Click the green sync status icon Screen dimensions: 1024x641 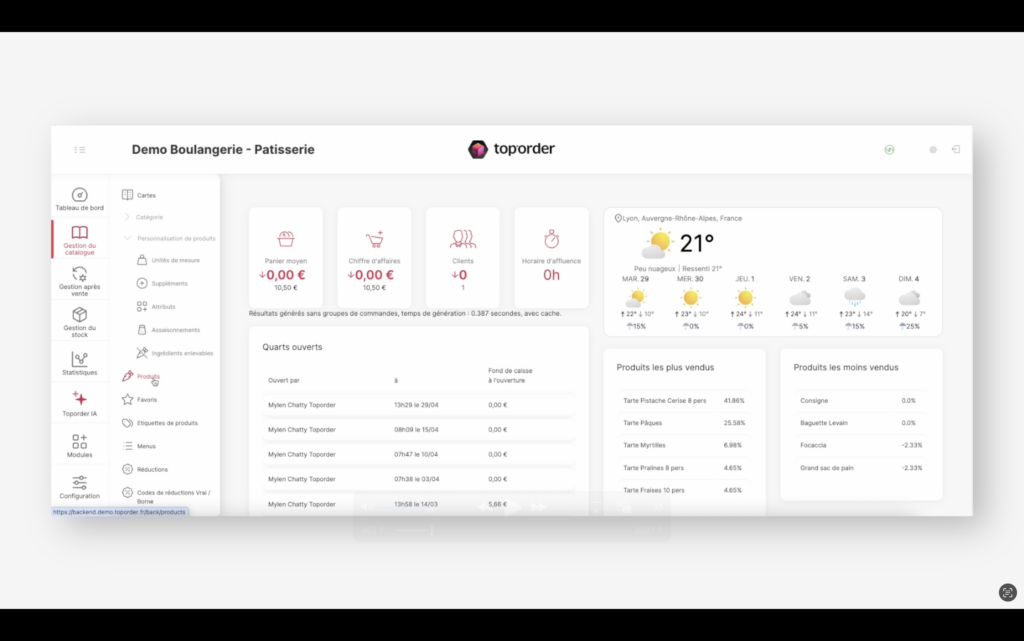[x=889, y=149]
